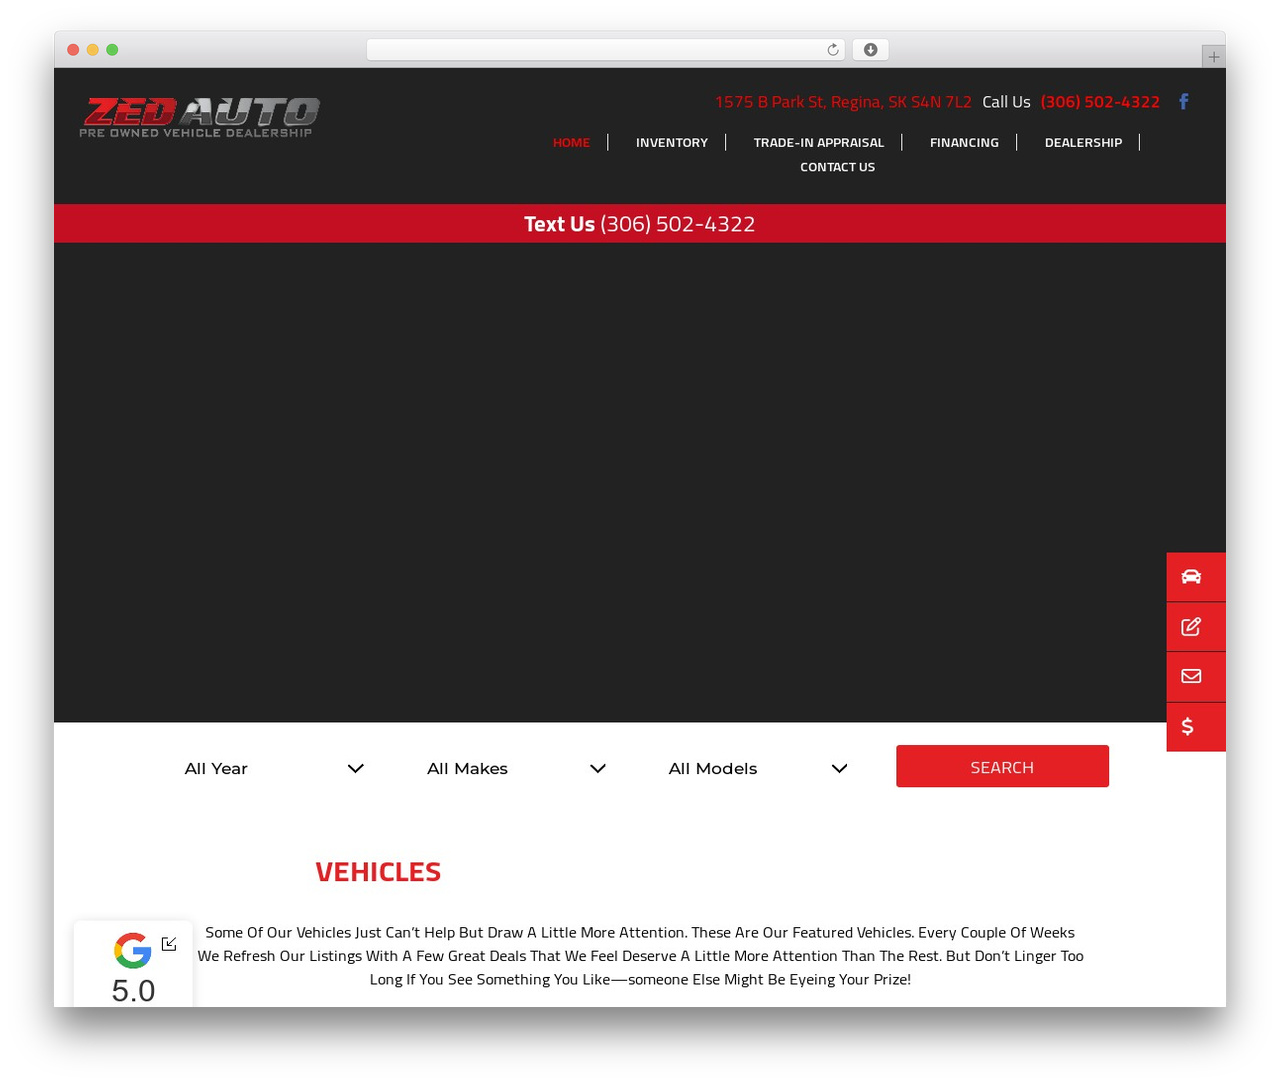Click the red Search button
The height and width of the screenshot is (1084, 1280).
[1002, 766]
